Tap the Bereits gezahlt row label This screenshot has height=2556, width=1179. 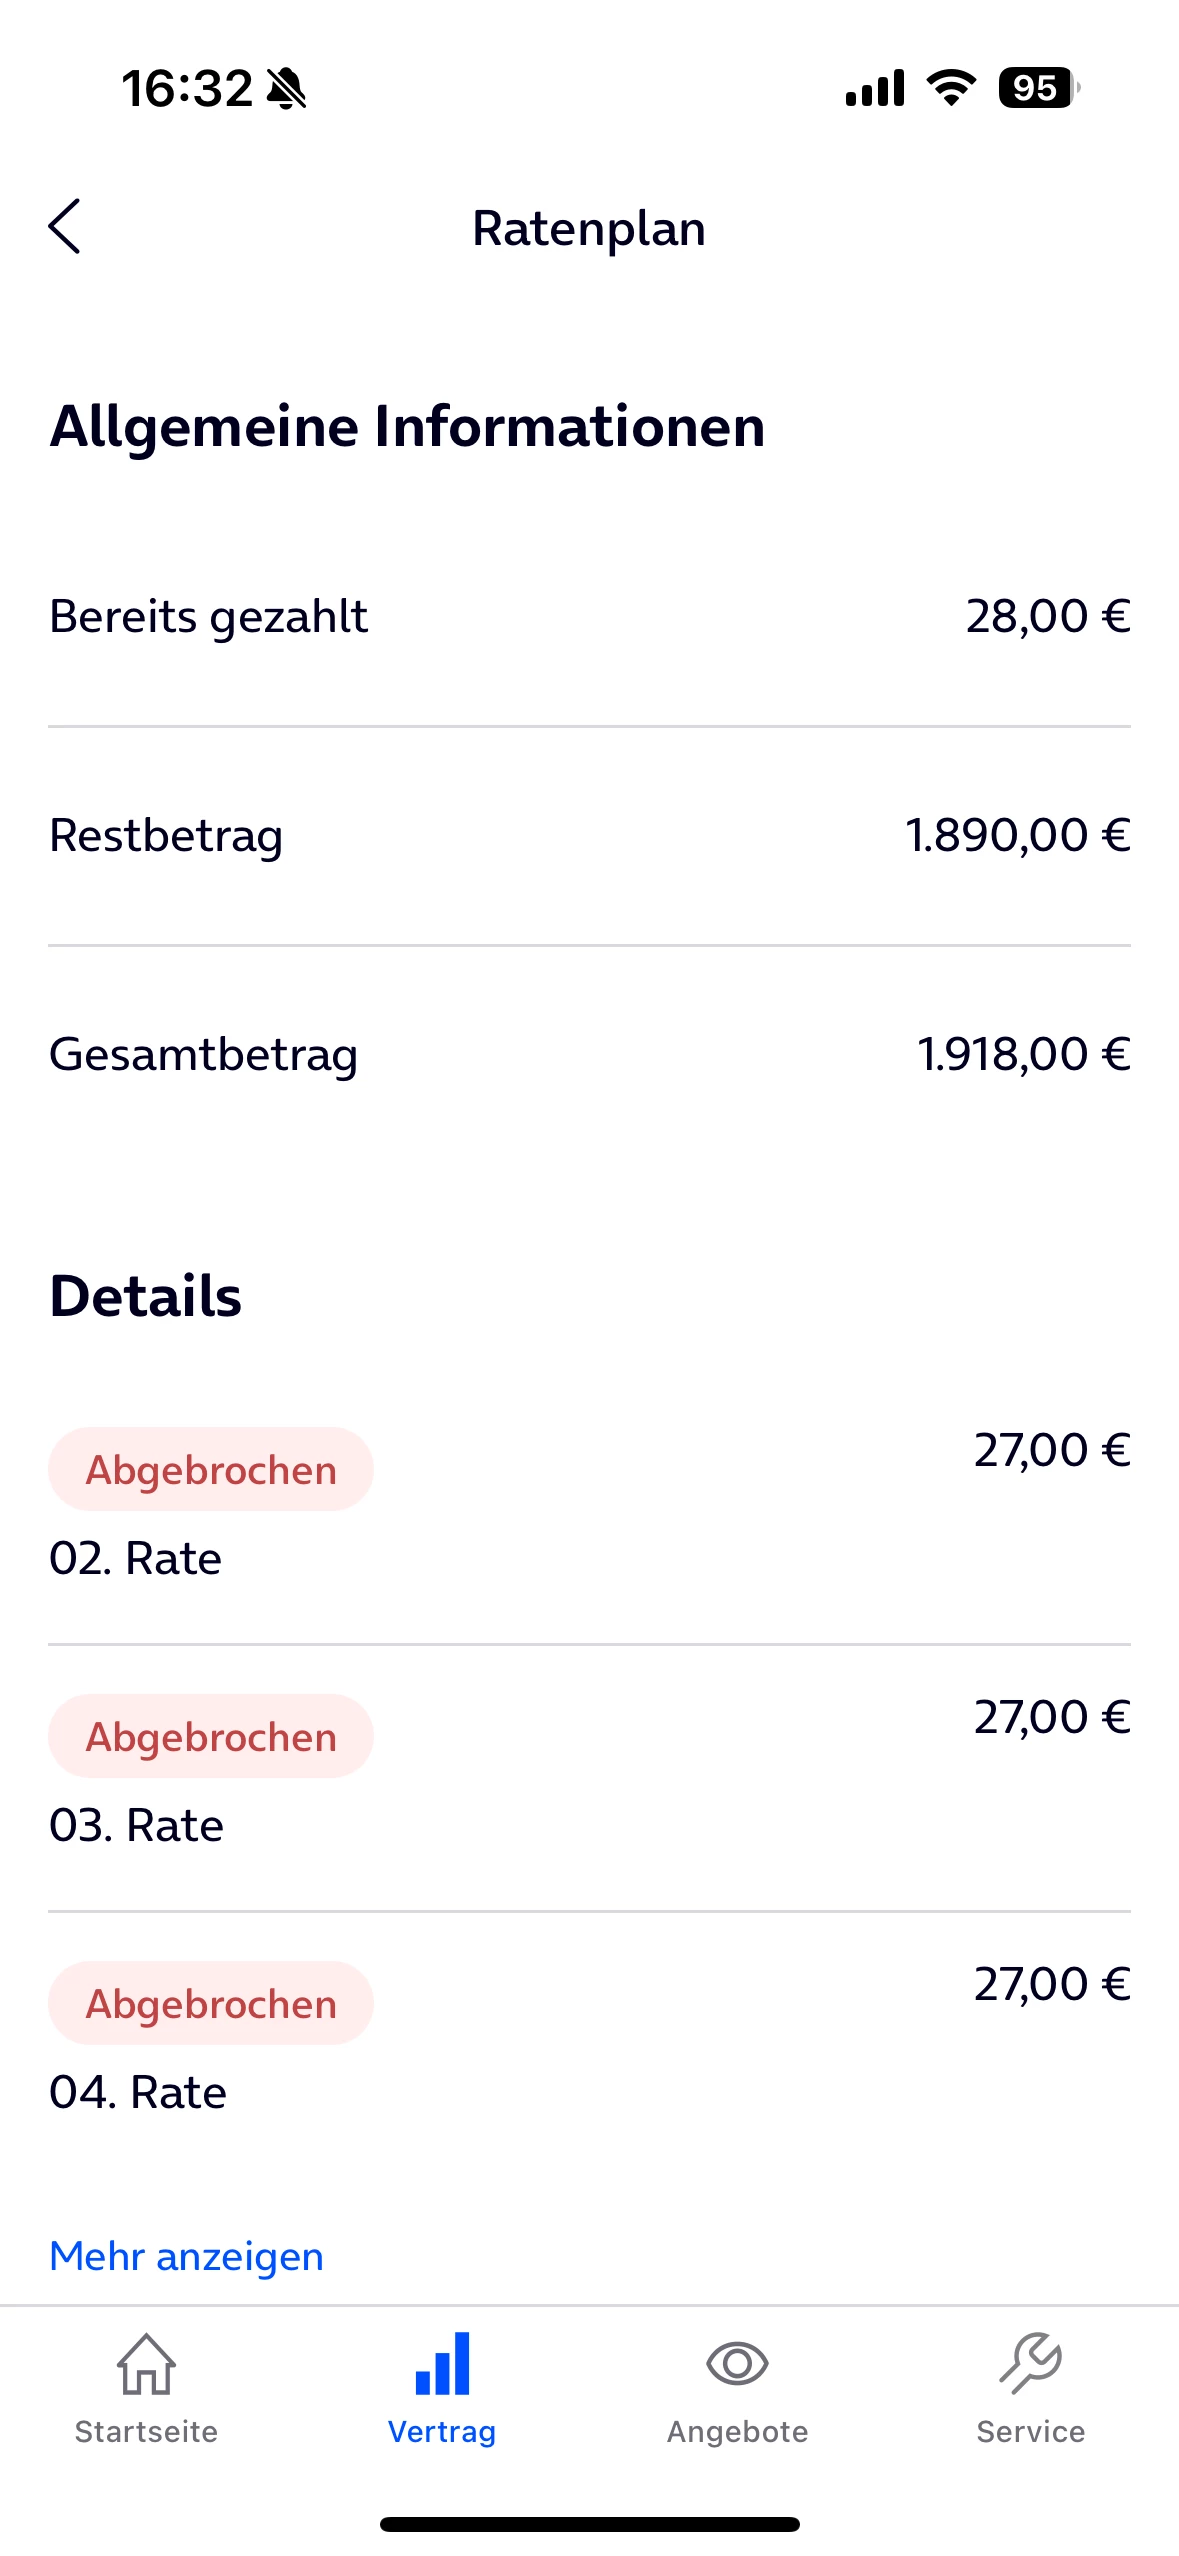coord(209,616)
